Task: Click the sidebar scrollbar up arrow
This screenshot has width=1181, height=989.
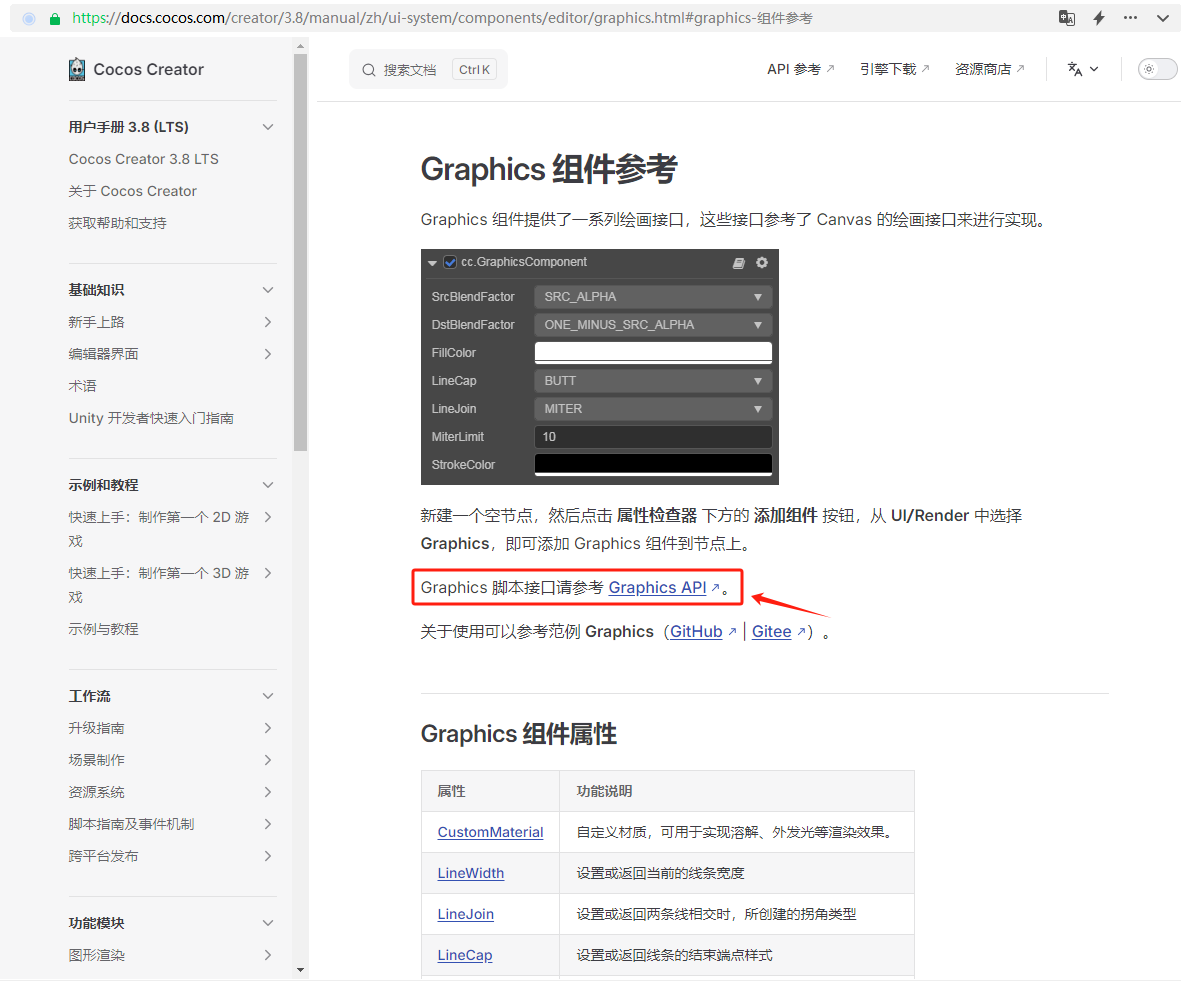Action: point(301,46)
